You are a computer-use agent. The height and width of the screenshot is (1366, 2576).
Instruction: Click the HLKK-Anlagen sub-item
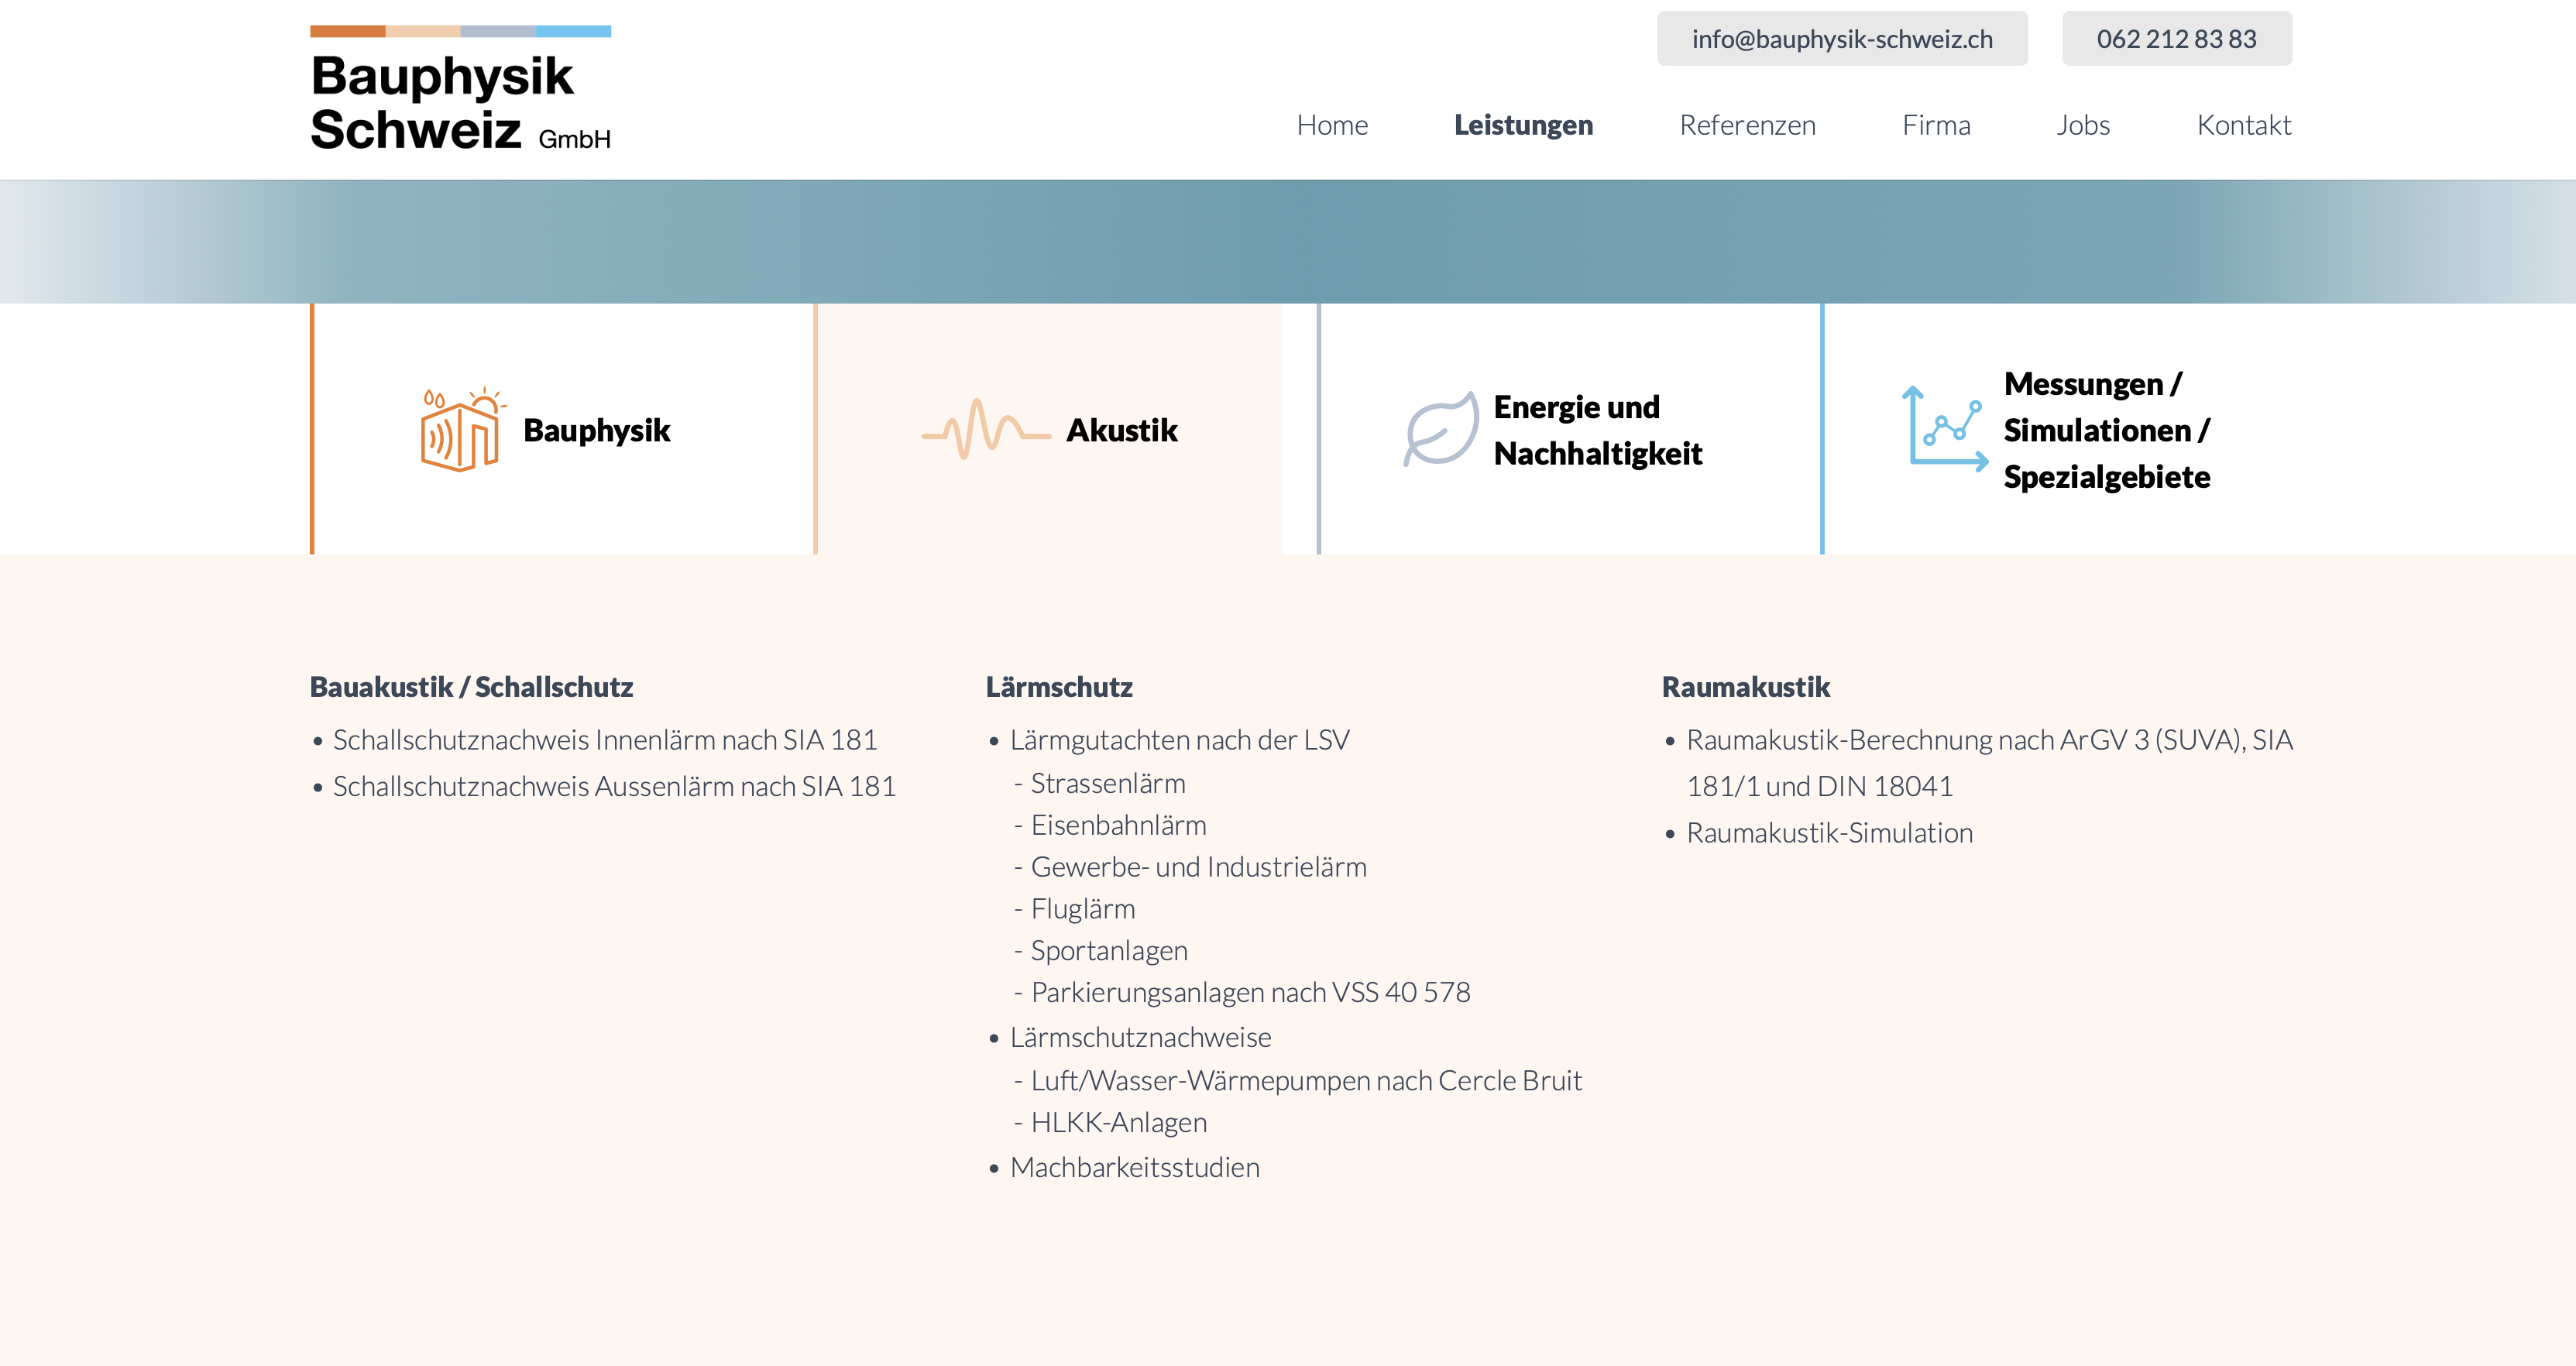[x=1119, y=1123]
